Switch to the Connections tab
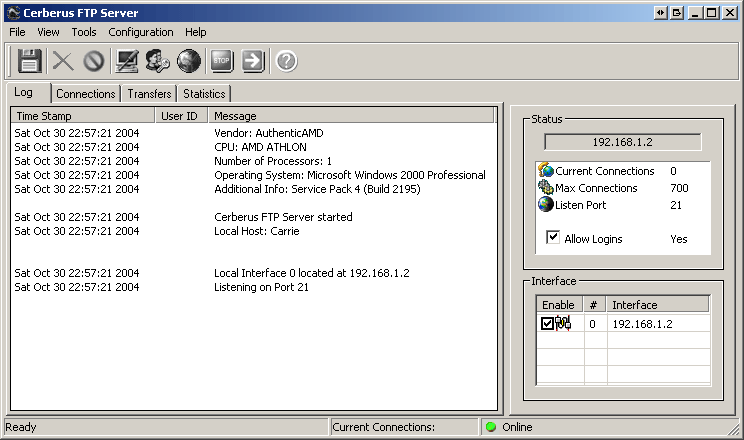 click(x=85, y=94)
